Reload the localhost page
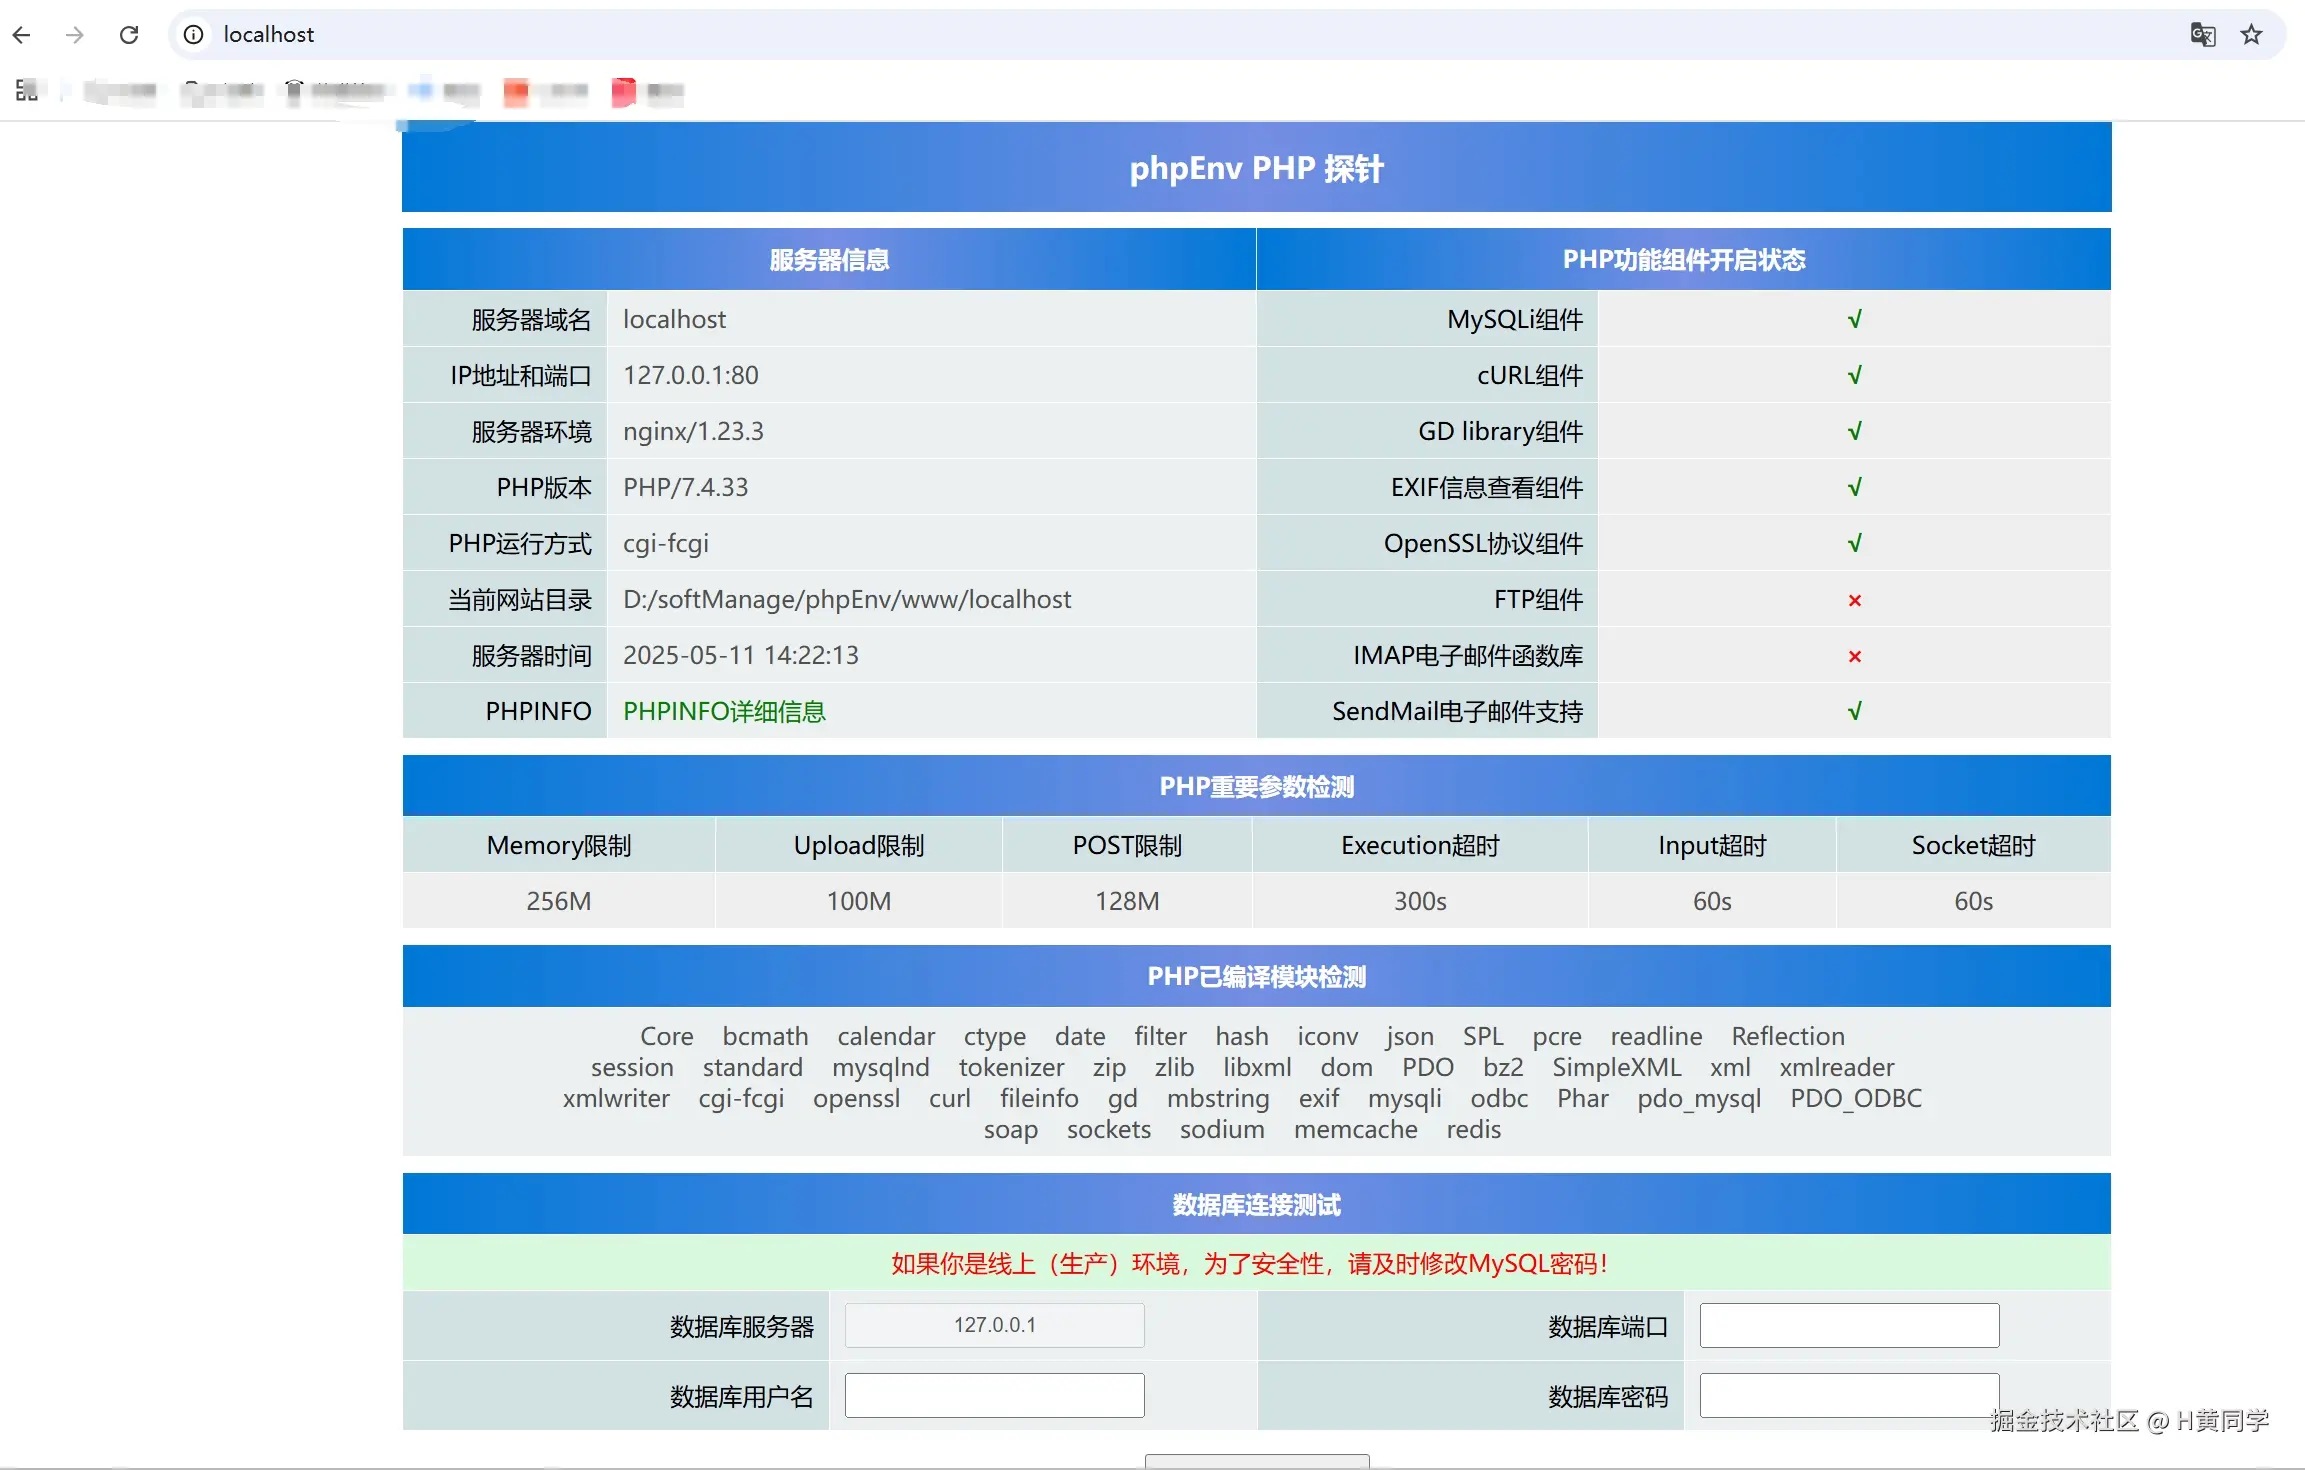The image size is (2305, 1470). click(x=129, y=35)
